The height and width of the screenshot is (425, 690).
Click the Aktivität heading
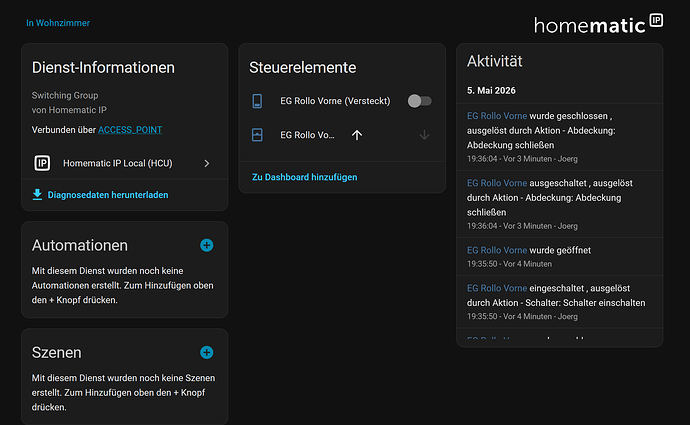pyautogui.click(x=495, y=61)
